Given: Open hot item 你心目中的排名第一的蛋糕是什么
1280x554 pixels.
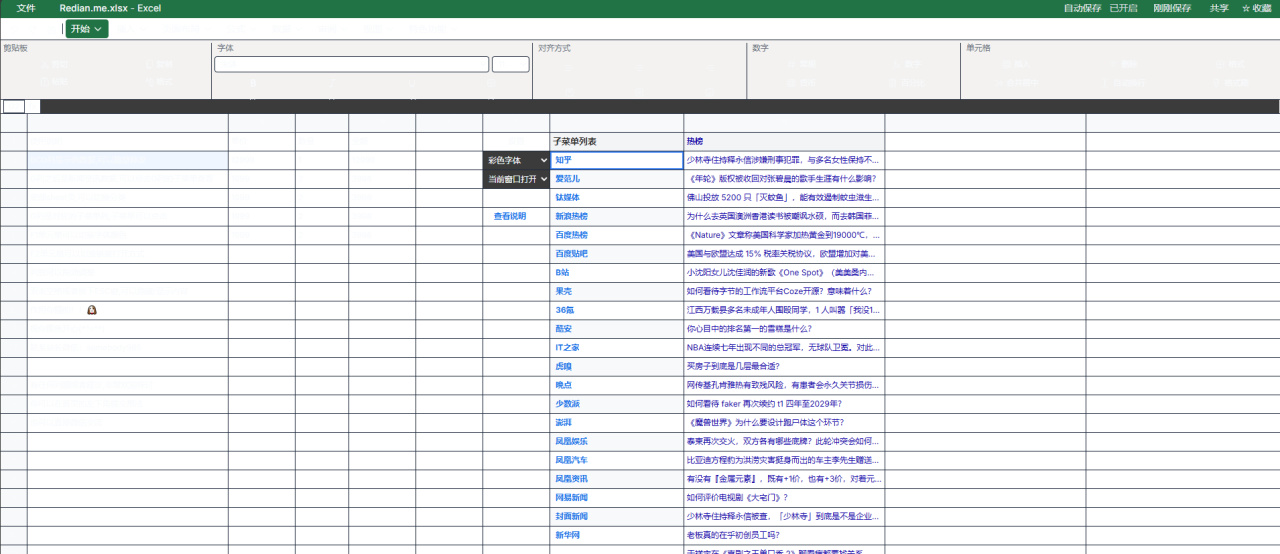Looking at the screenshot, I should [749, 329].
